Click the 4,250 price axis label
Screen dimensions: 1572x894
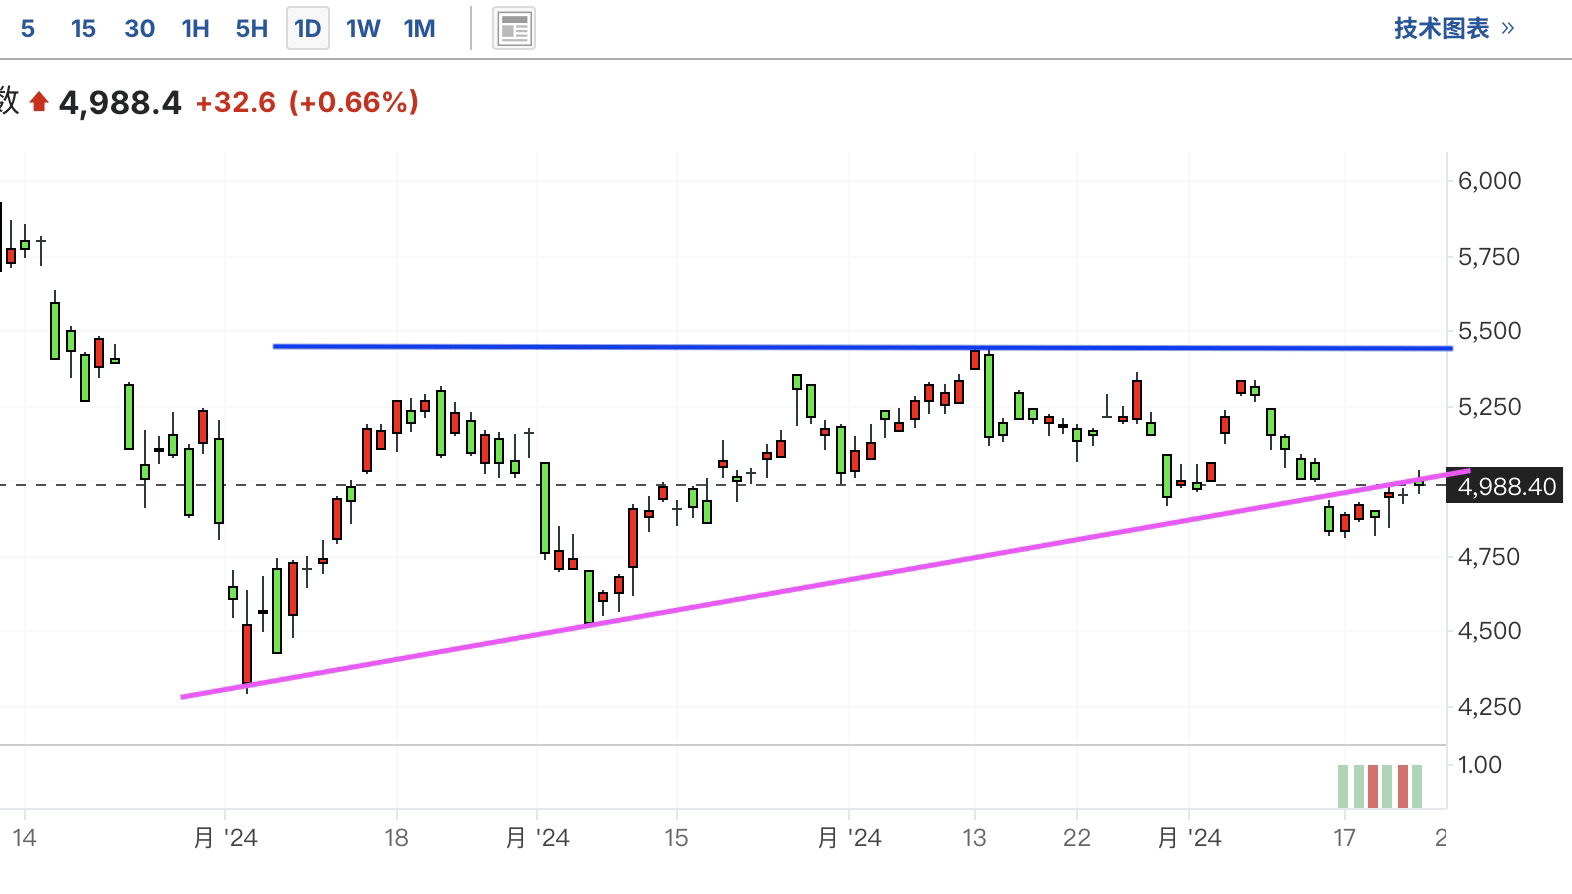click(1489, 707)
